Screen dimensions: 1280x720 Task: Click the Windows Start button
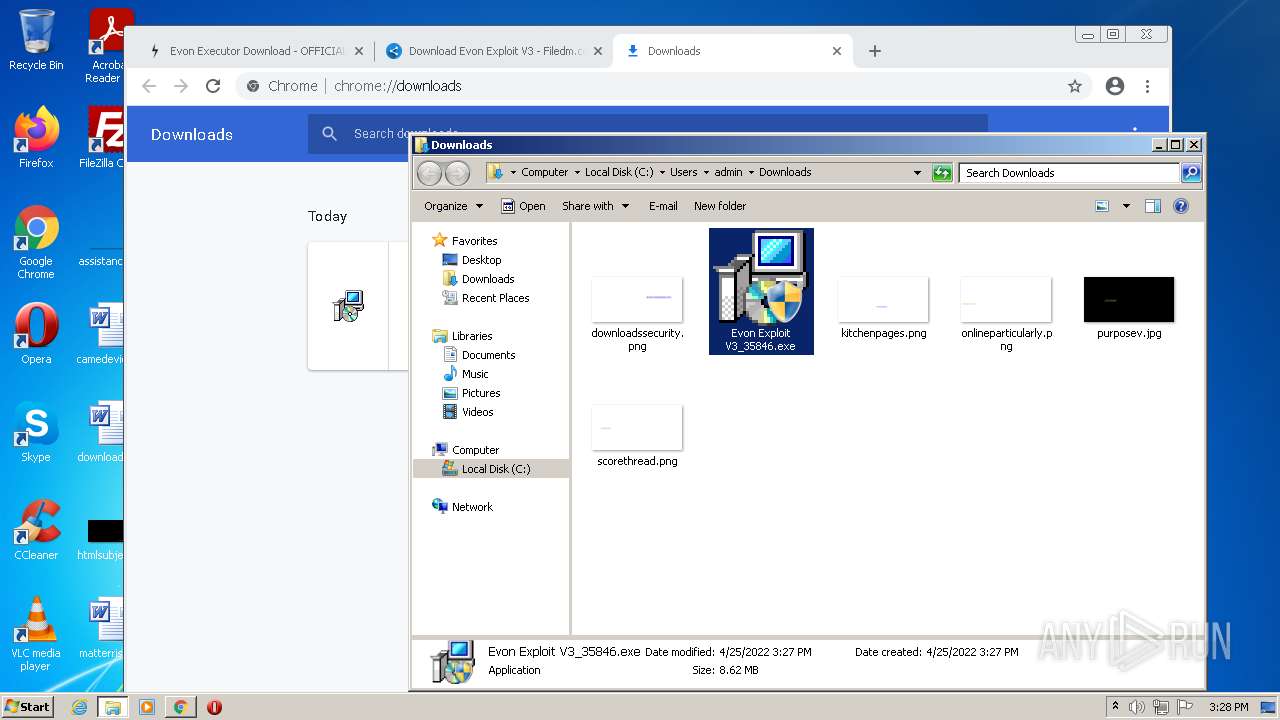point(27,707)
